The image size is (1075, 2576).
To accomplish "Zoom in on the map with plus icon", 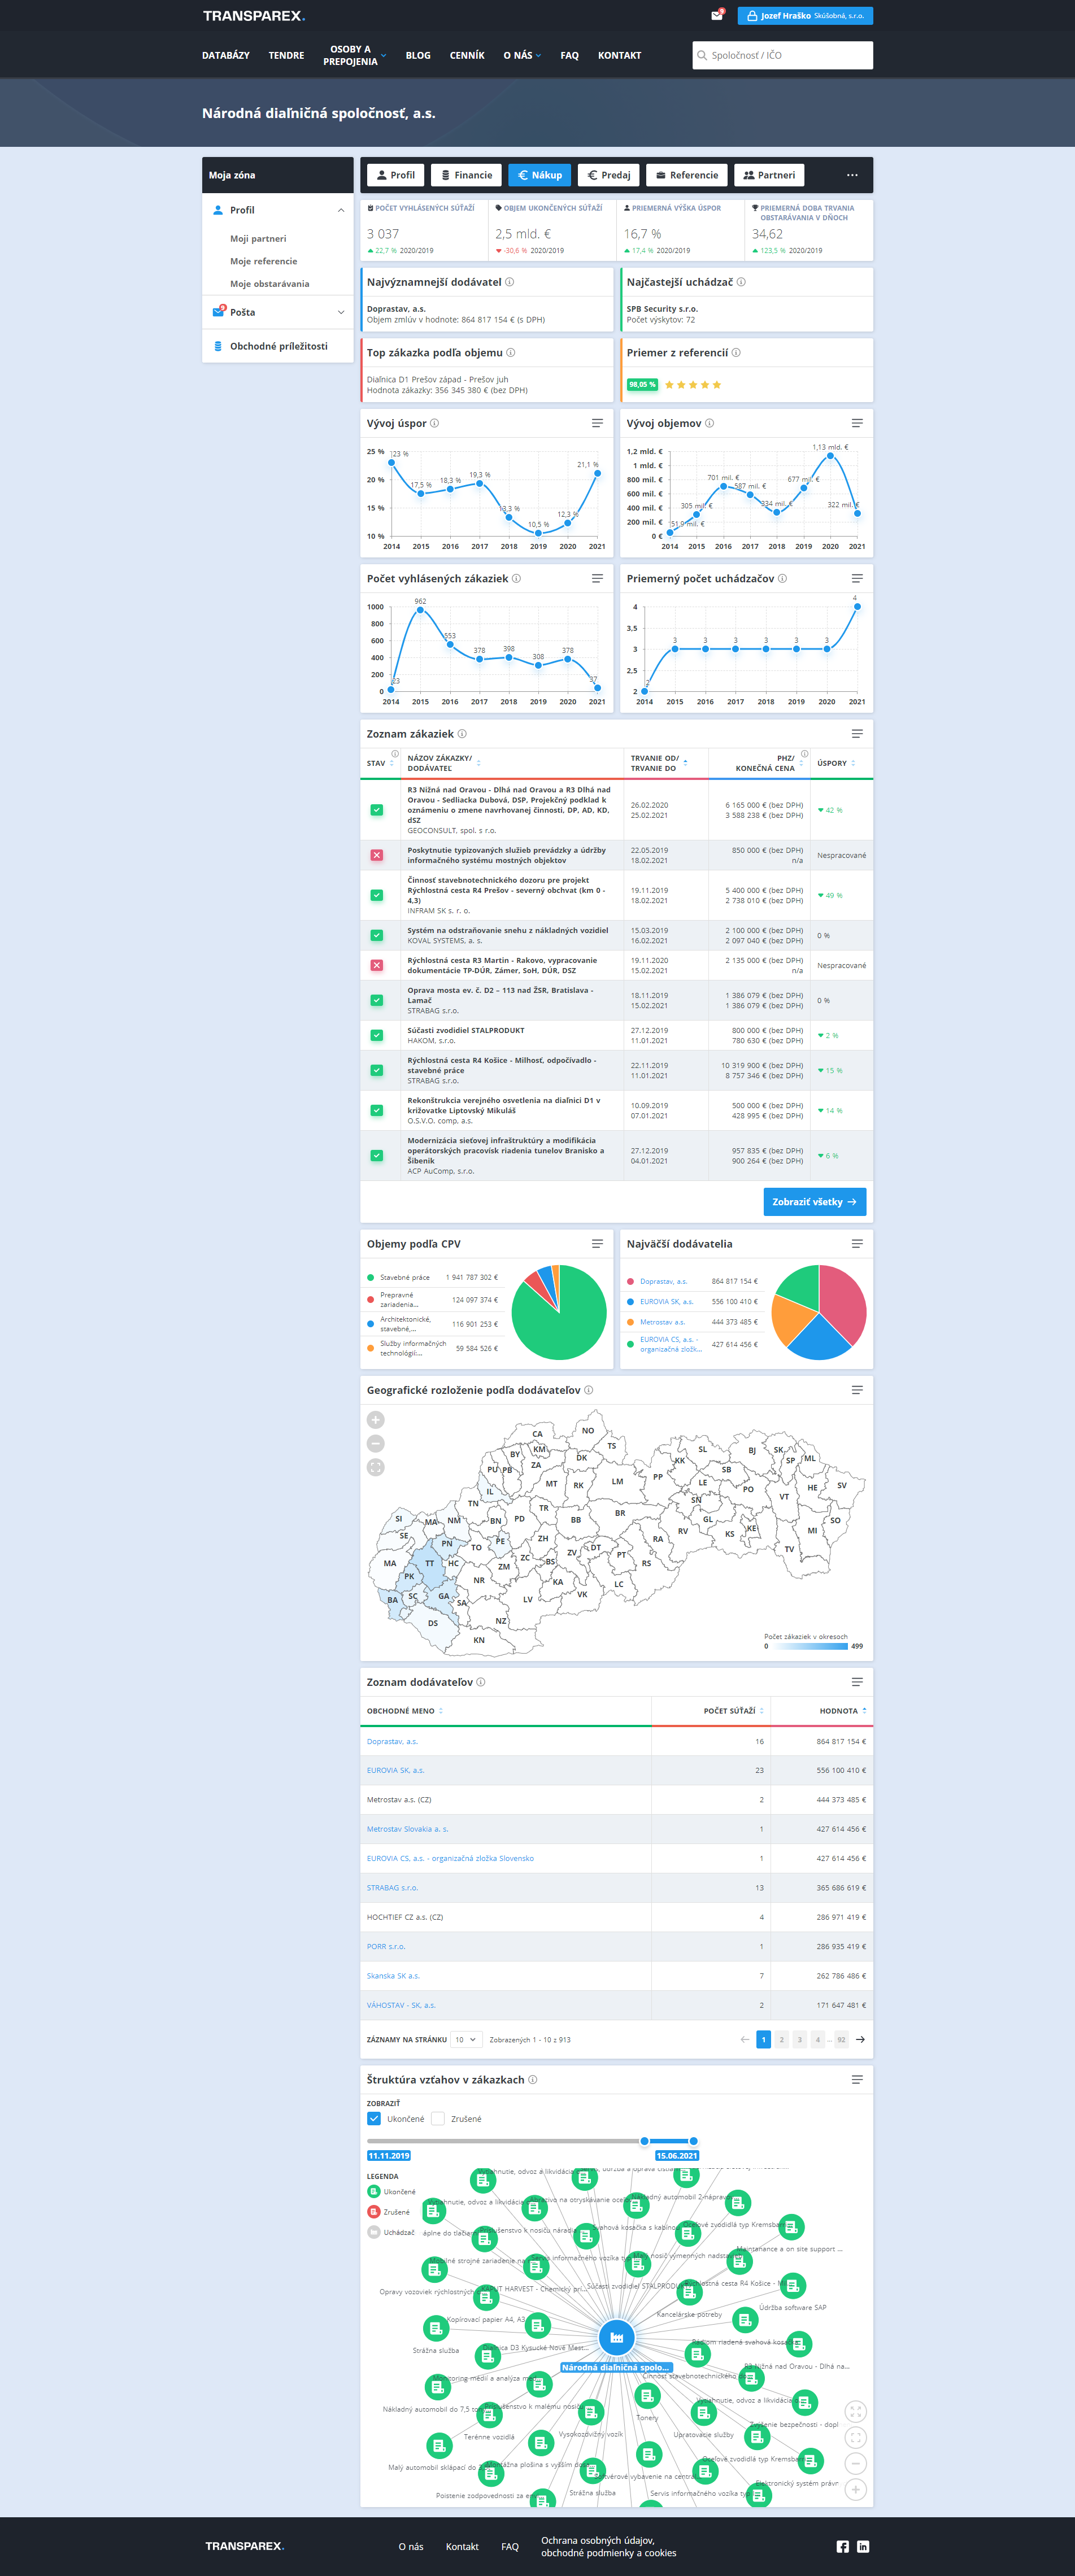I will pos(376,1419).
